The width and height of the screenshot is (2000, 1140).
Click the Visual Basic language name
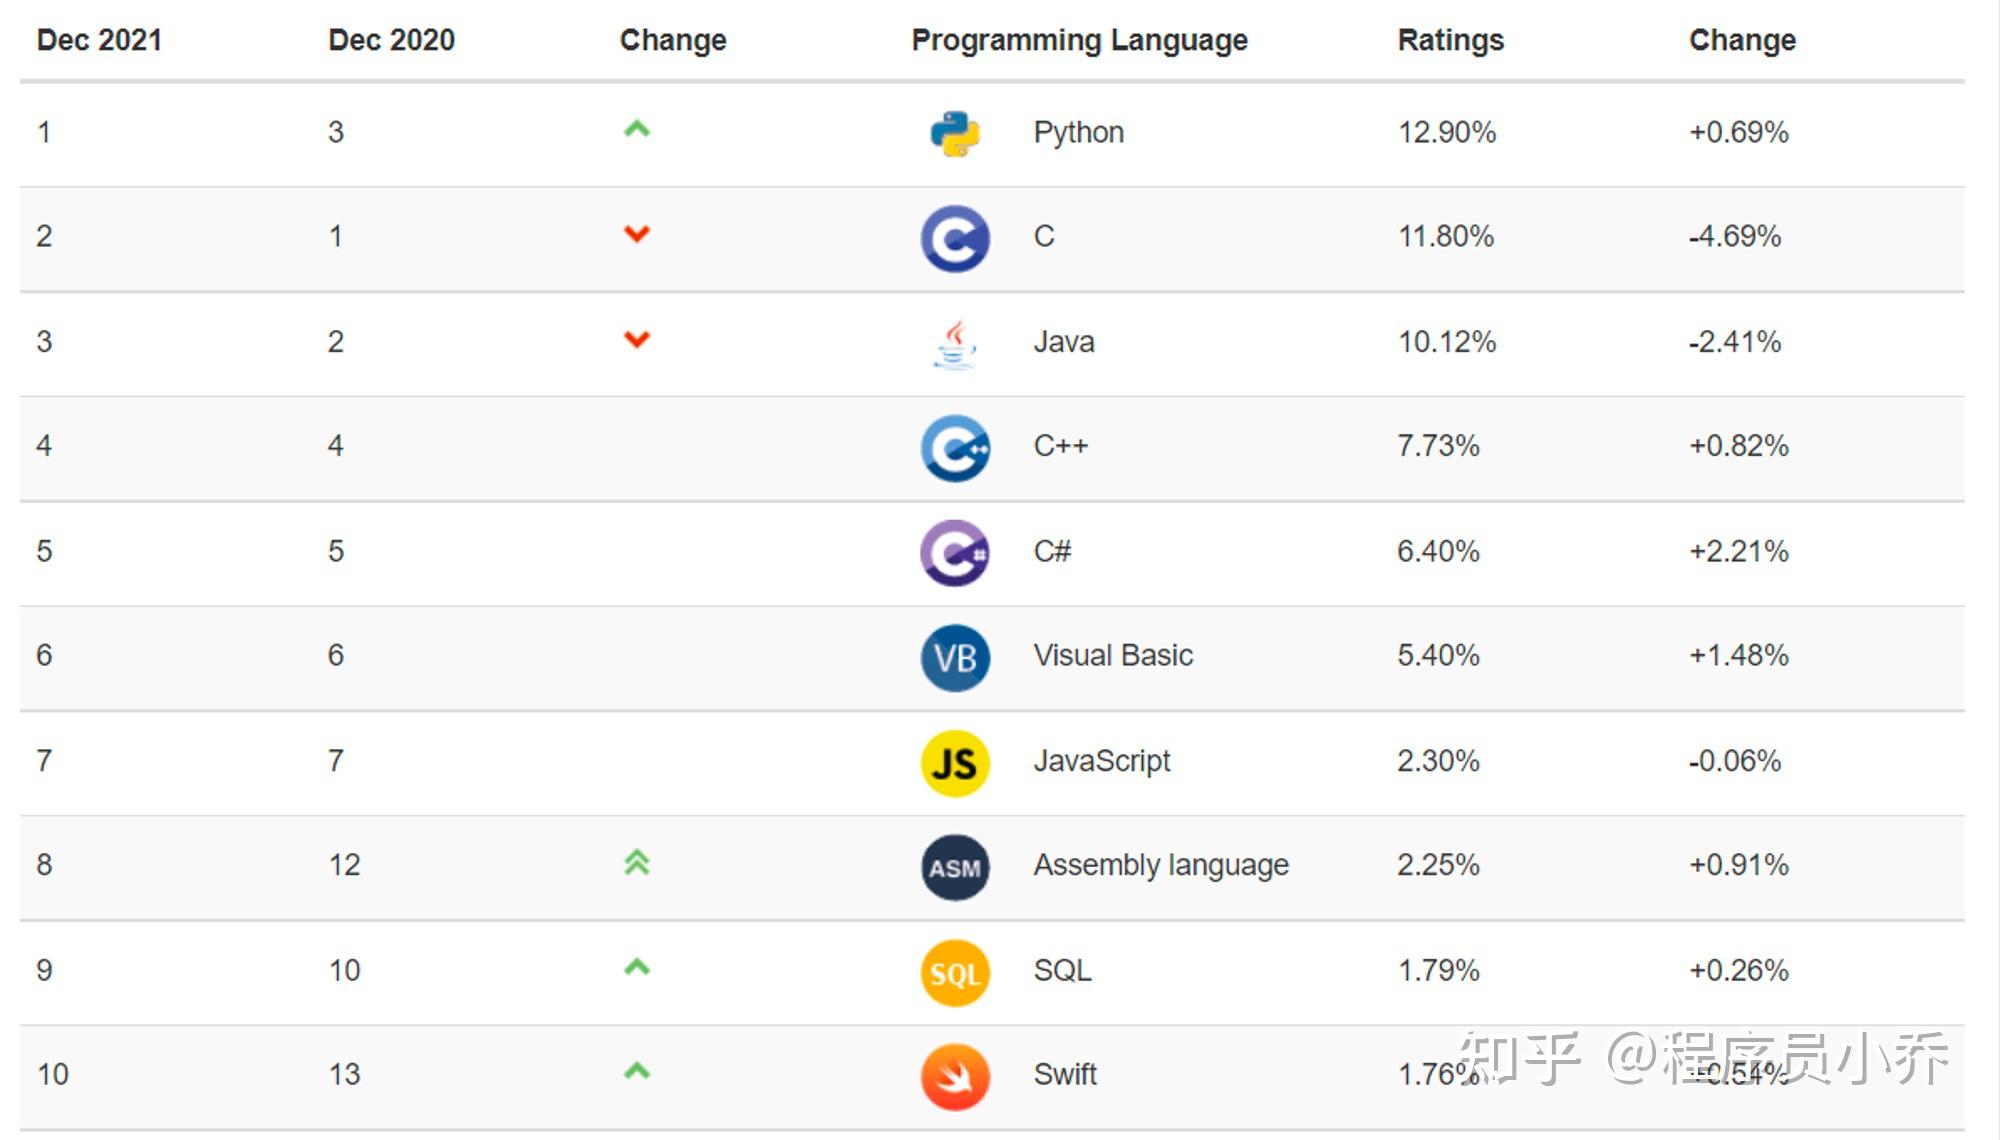(x=1113, y=656)
